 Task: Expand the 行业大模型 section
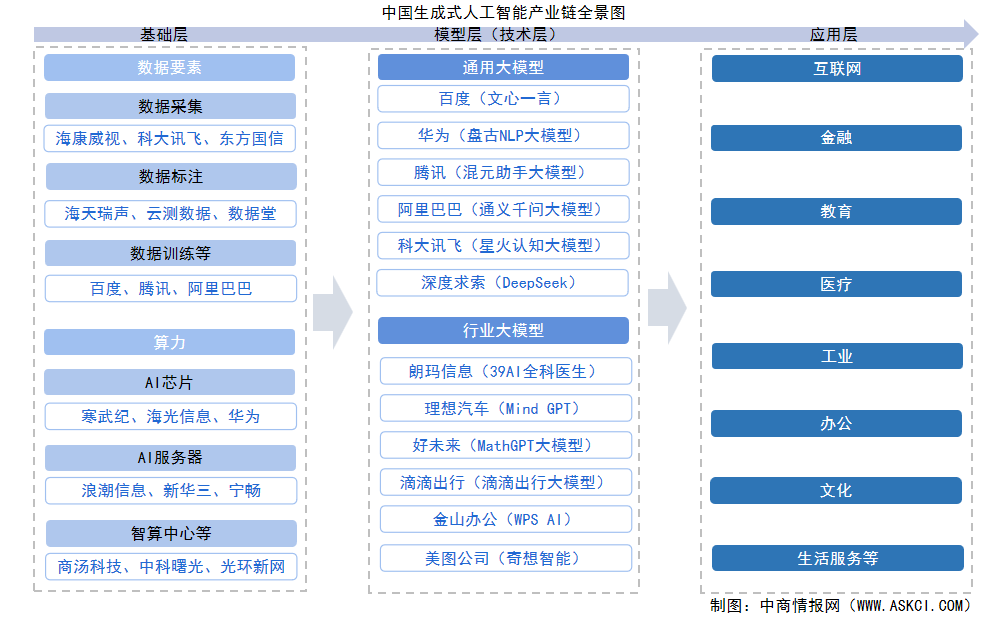pyautogui.click(x=503, y=330)
